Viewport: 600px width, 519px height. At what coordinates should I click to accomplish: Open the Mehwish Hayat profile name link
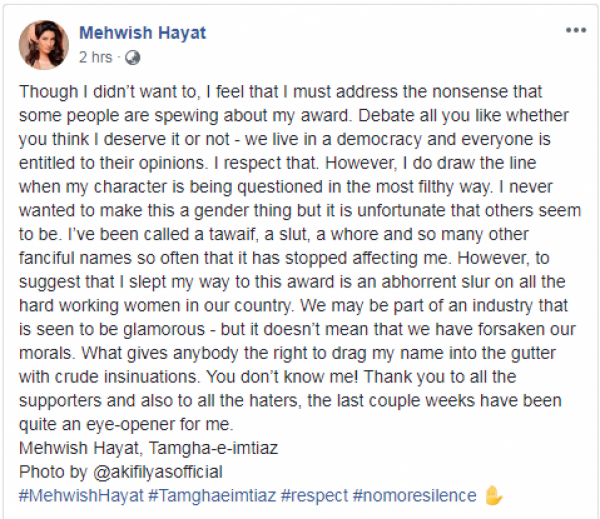142,33
